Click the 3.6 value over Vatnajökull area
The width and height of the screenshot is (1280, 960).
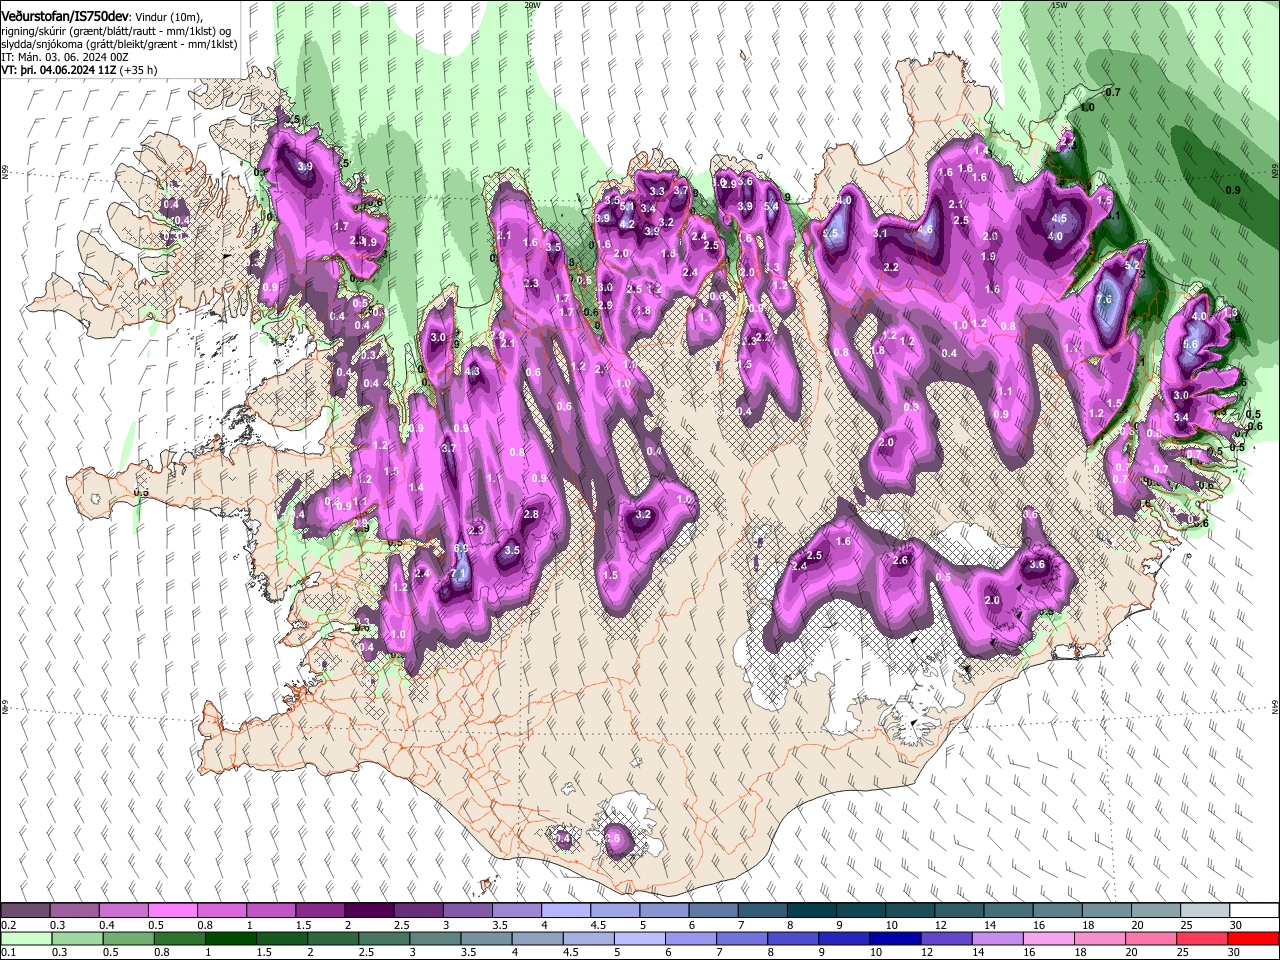(x=1037, y=565)
